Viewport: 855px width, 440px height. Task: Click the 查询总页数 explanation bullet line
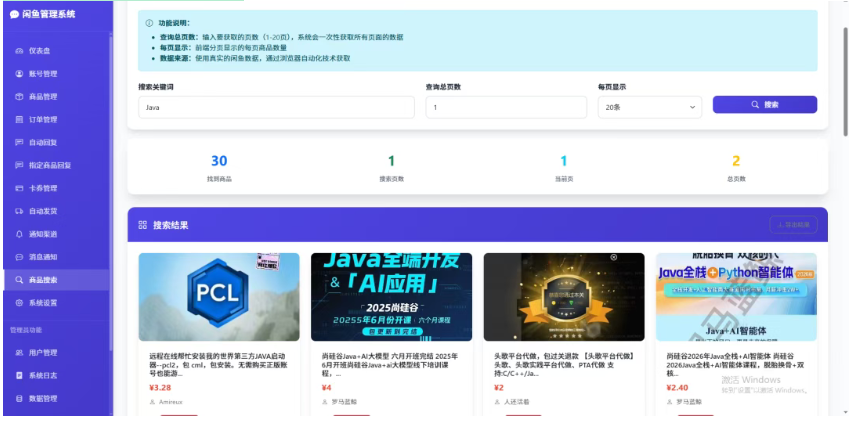pos(281,37)
